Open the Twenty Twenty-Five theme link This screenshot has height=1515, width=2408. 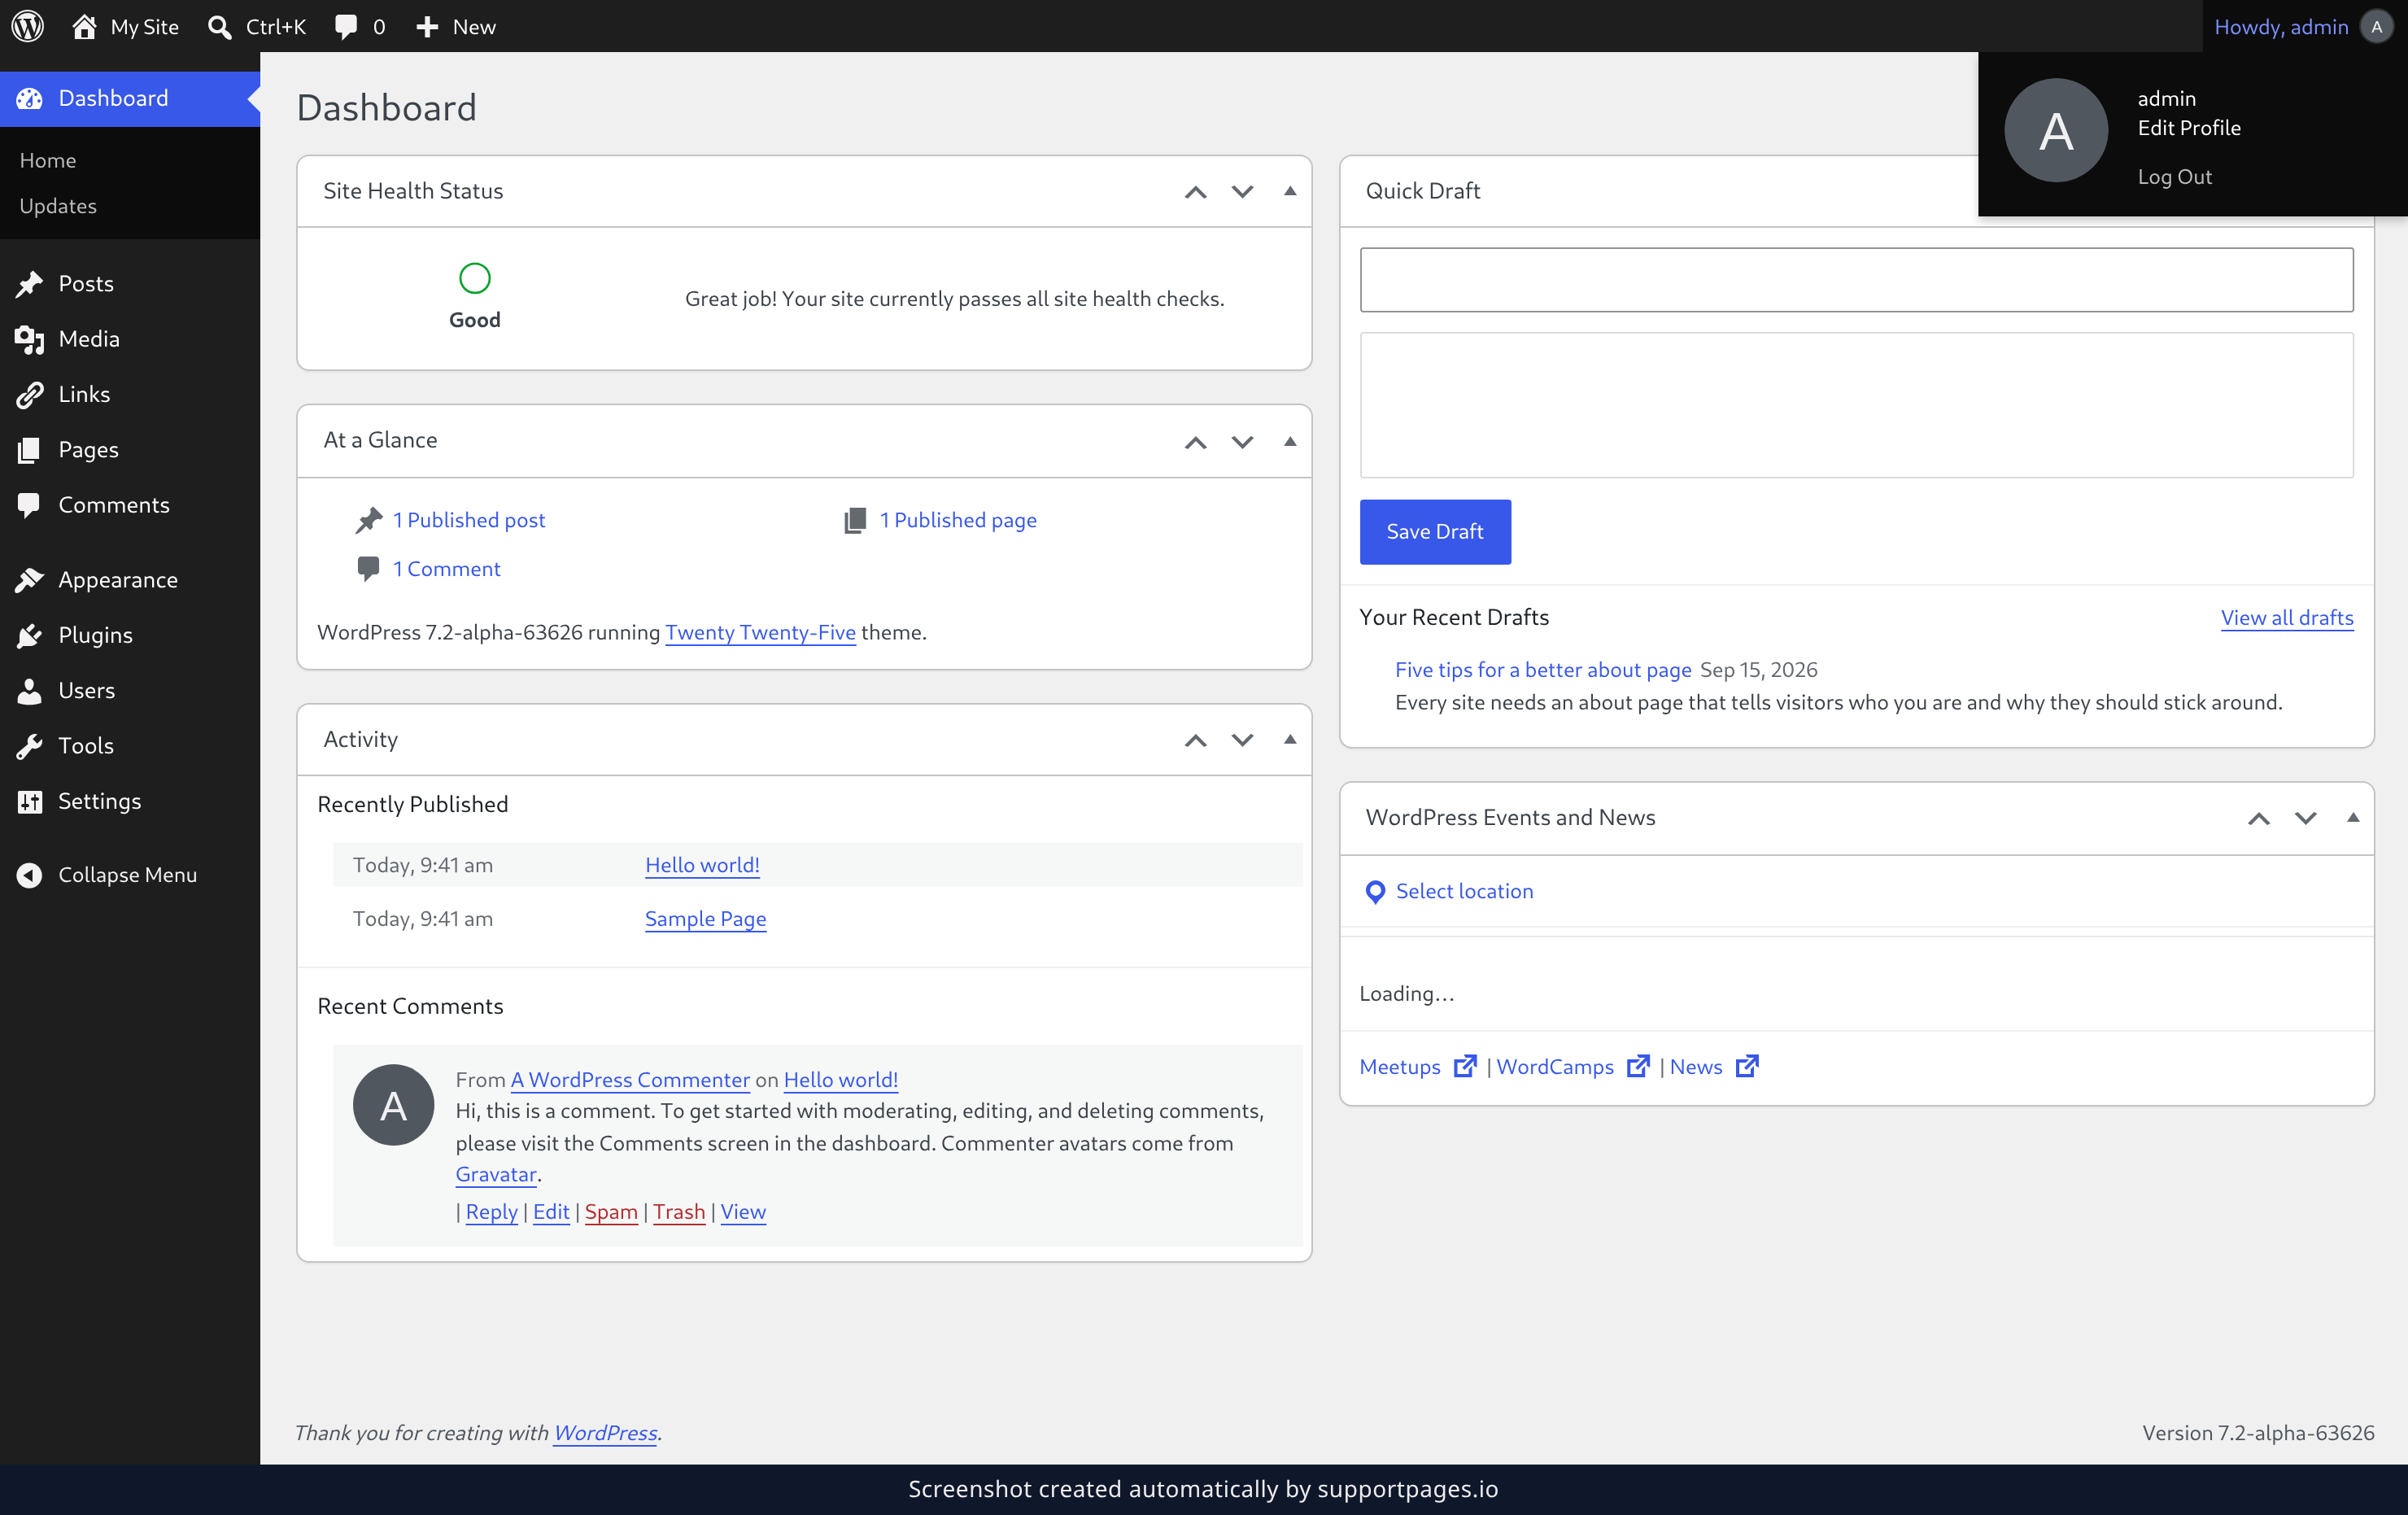pos(760,632)
